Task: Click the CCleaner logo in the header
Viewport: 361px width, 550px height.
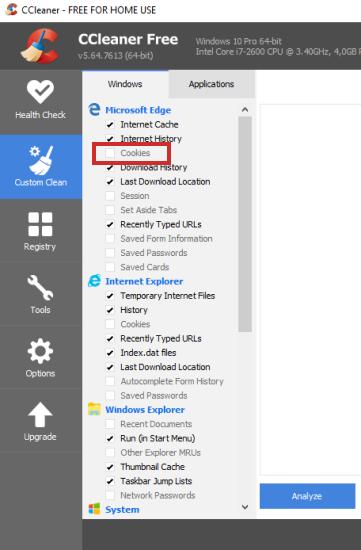Action: (x=39, y=46)
